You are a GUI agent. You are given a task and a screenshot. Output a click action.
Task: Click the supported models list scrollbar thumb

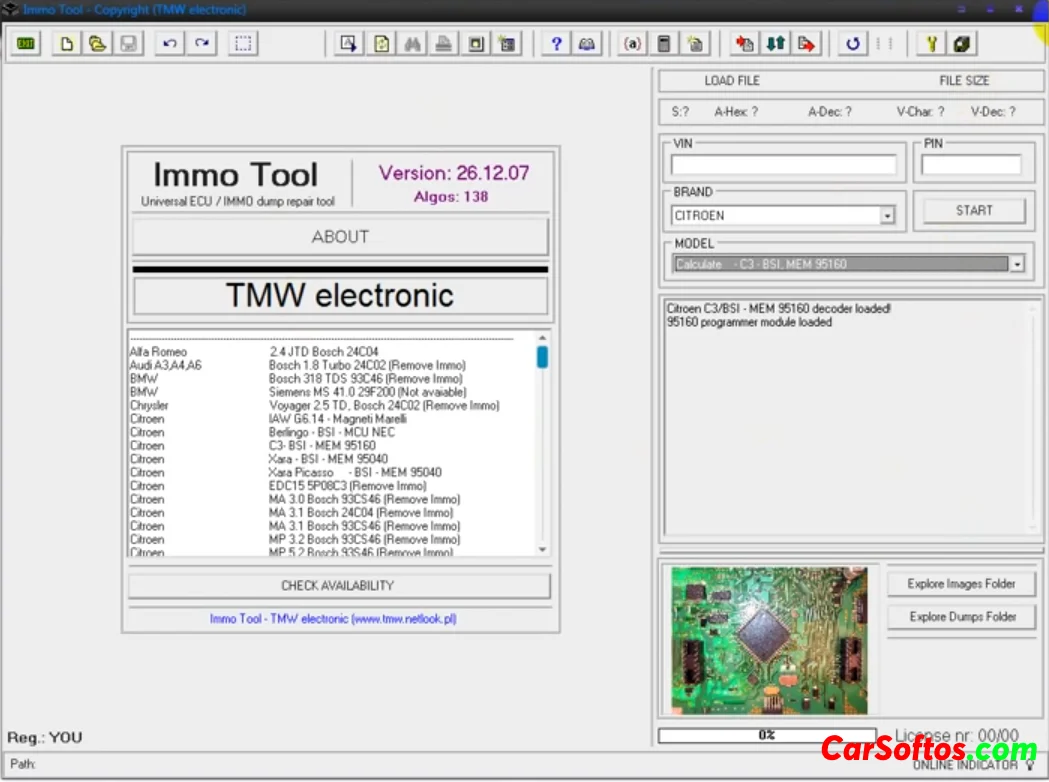tap(542, 357)
